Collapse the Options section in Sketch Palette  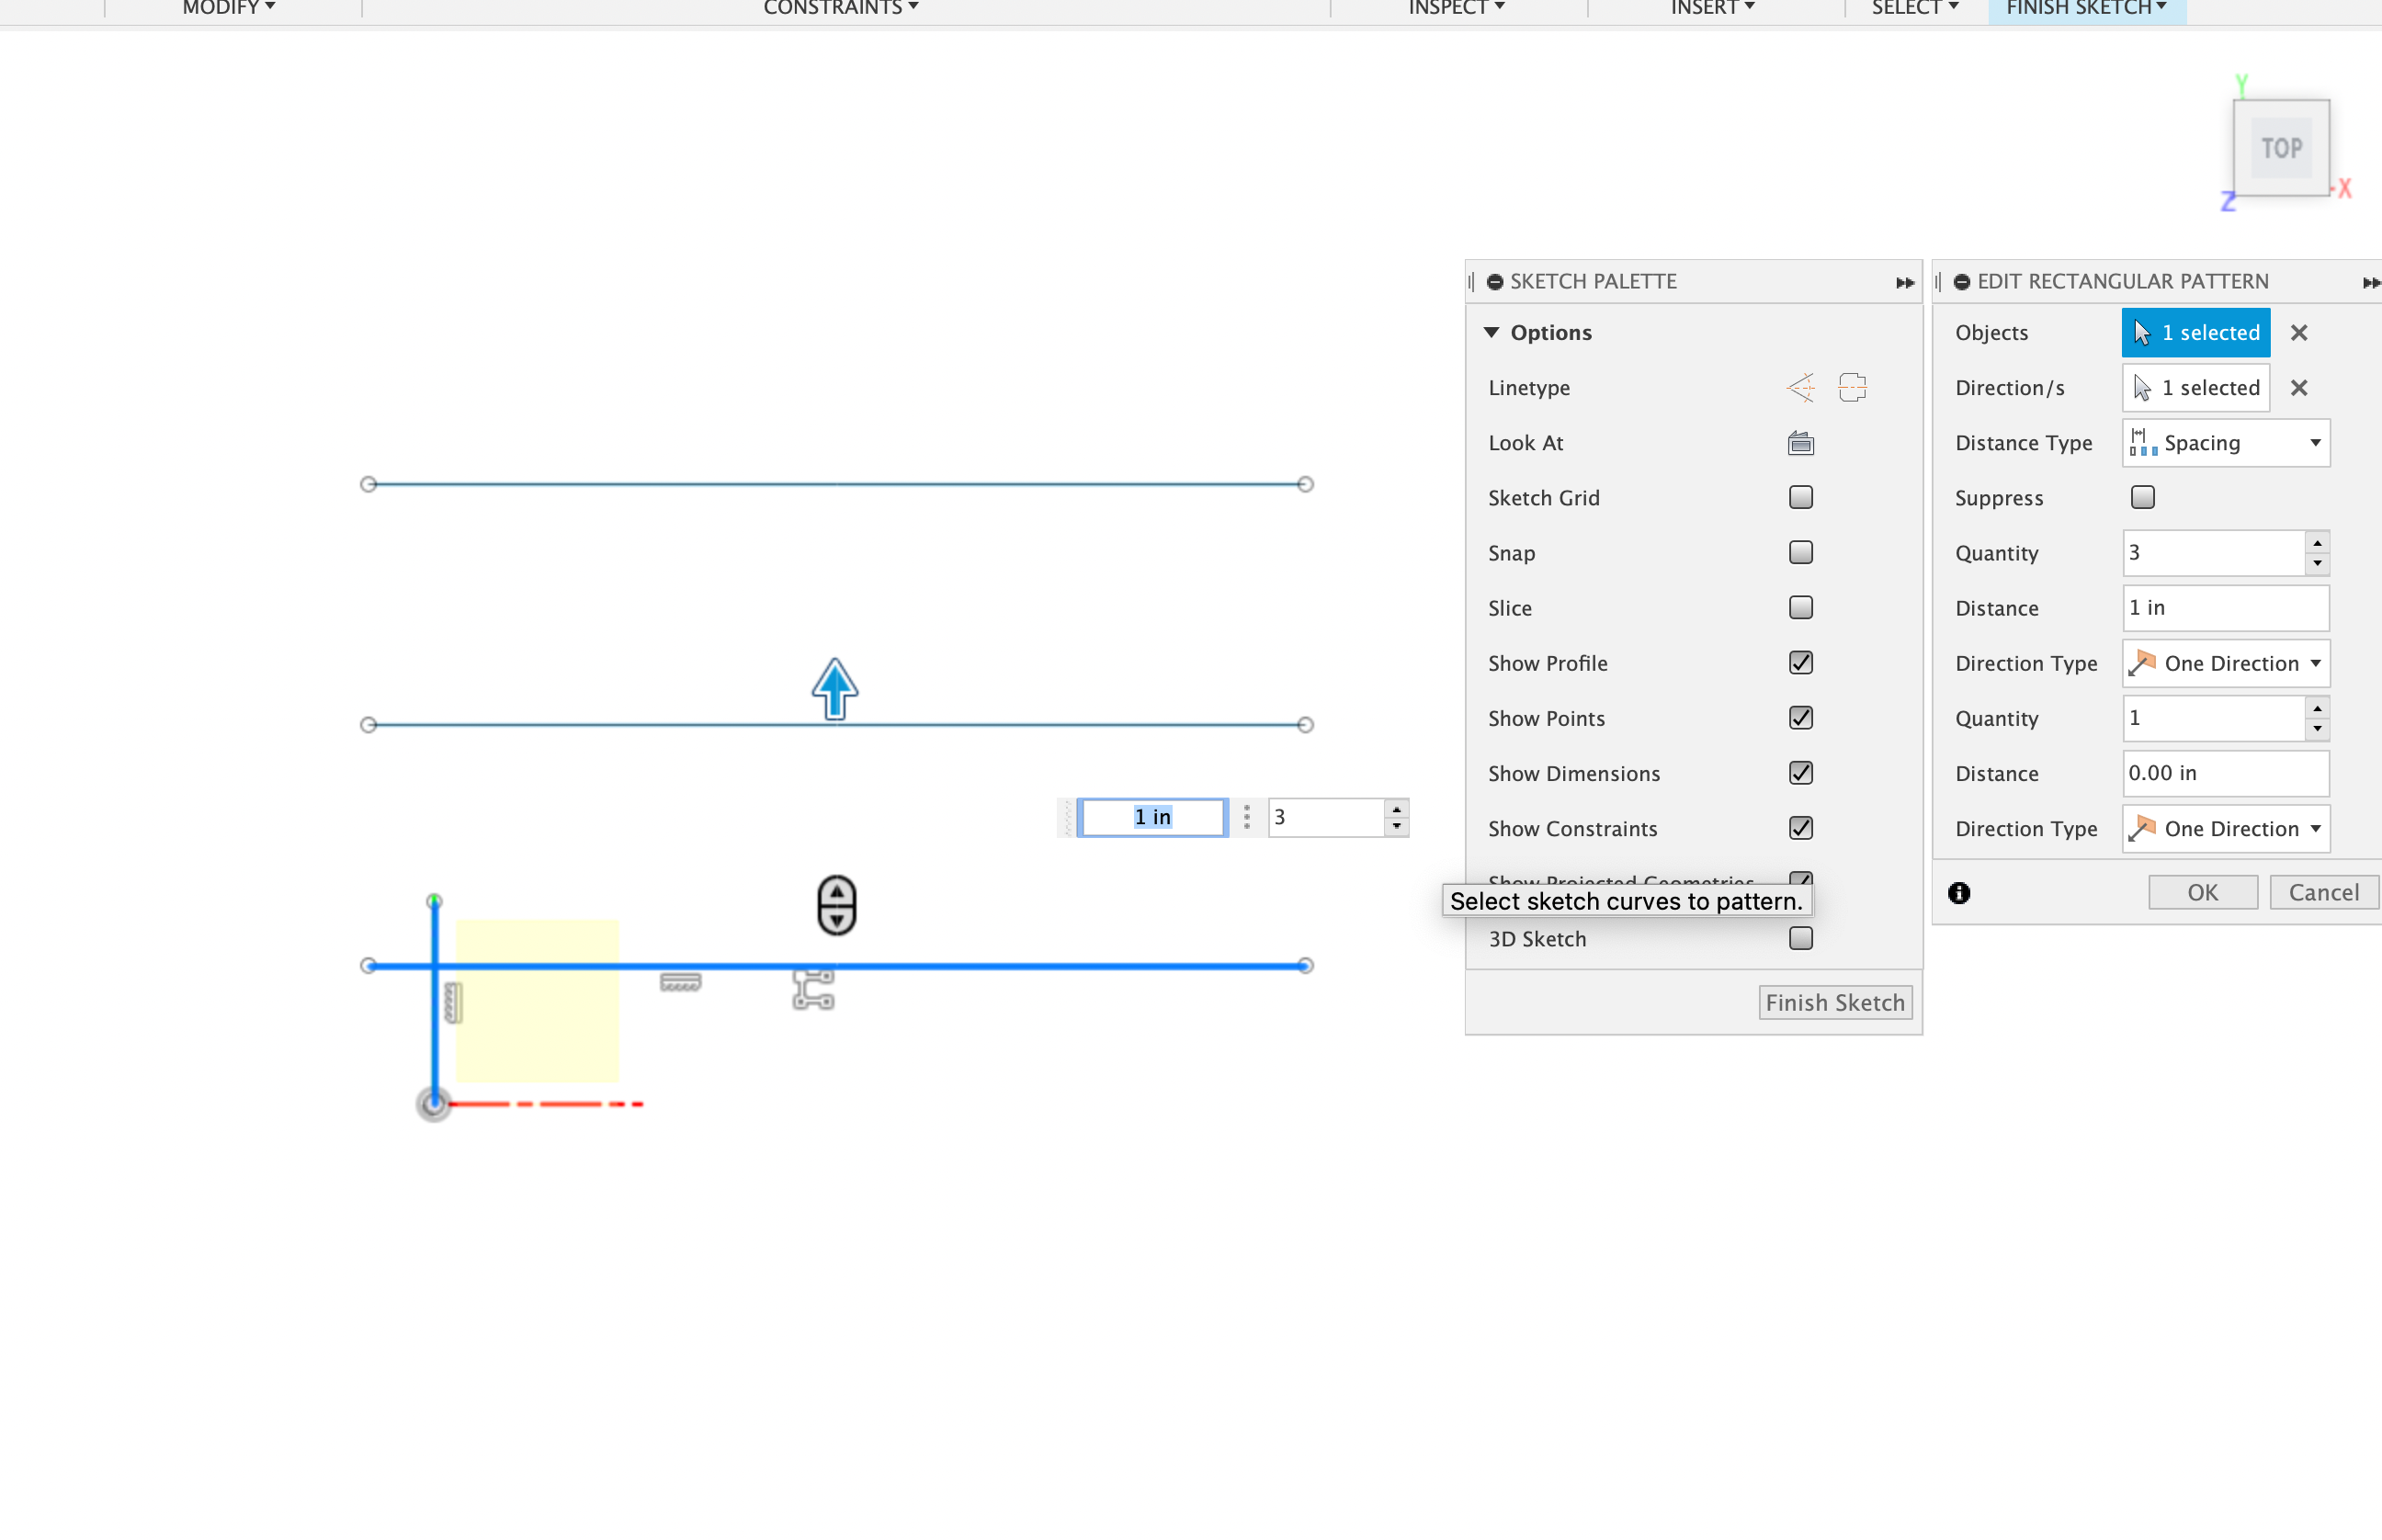[x=1491, y=333]
